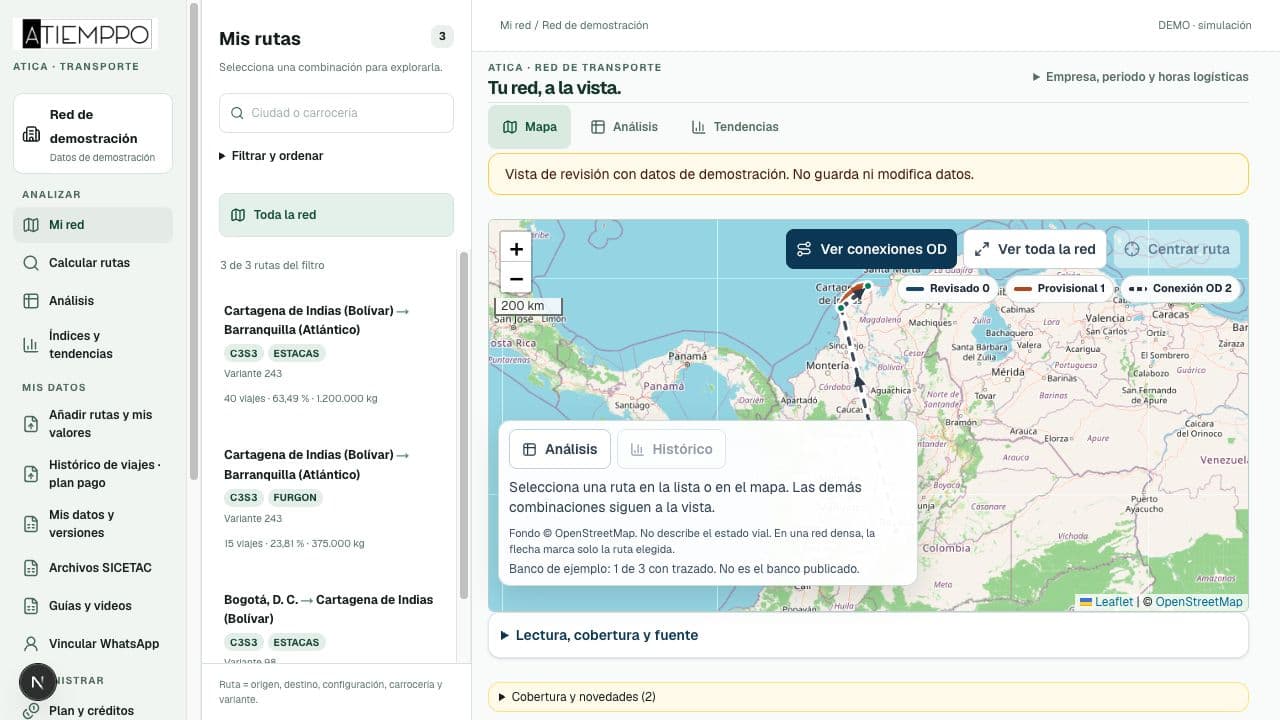Select Cartagena → Barranquilla ESTACAS route
The image size is (1280, 720).
(x=336, y=354)
